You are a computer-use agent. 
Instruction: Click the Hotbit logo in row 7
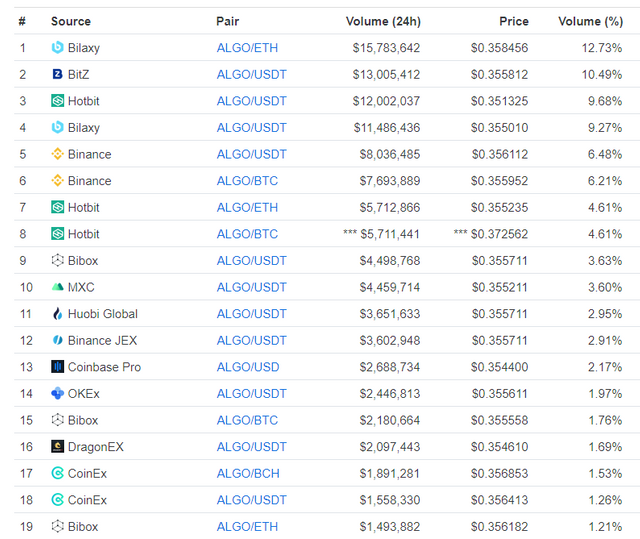(58, 207)
